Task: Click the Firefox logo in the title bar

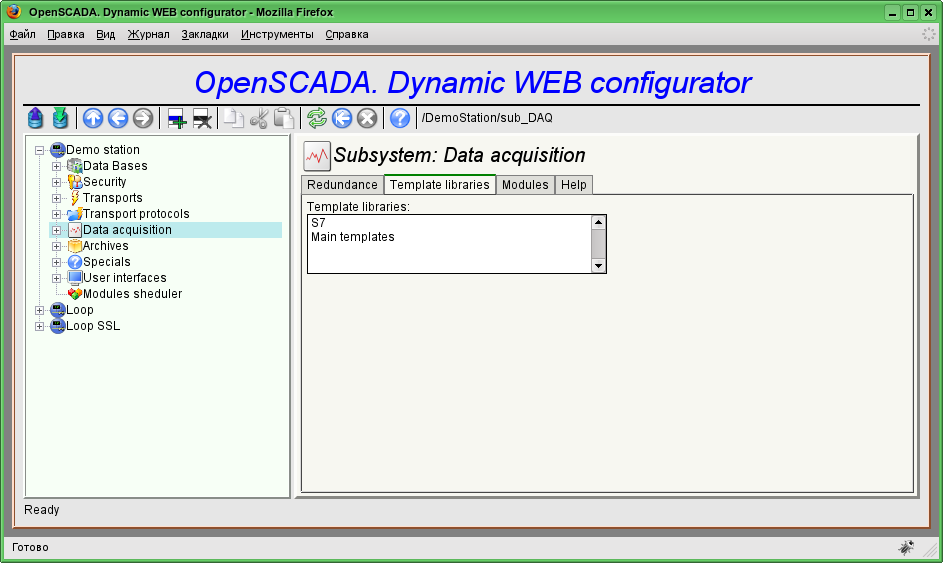Action: [14, 11]
